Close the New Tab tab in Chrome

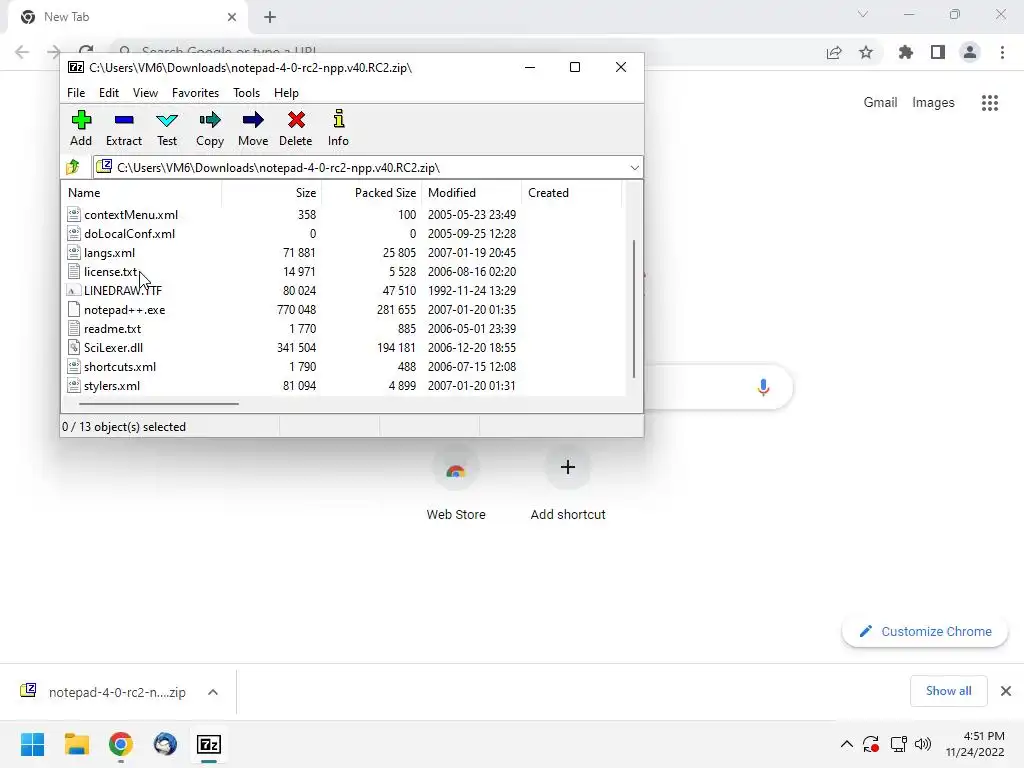tap(232, 17)
